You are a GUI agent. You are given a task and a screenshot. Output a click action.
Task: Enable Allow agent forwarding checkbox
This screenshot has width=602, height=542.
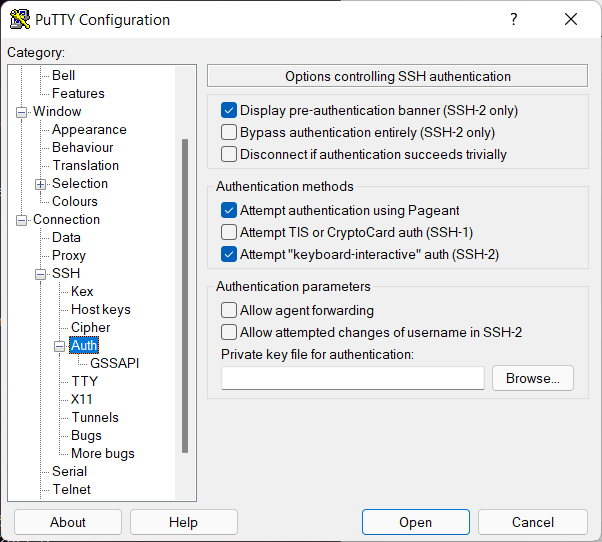(229, 310)
